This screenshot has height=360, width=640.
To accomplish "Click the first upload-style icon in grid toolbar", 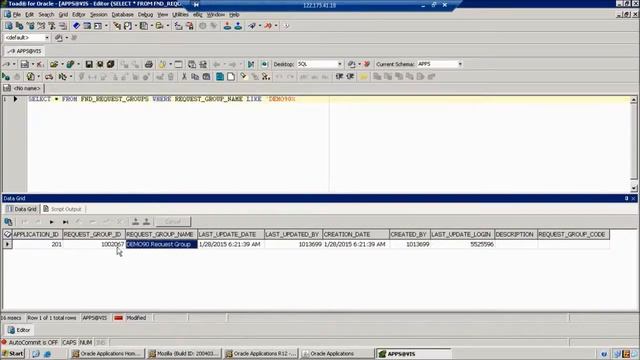I will [136, 222].
